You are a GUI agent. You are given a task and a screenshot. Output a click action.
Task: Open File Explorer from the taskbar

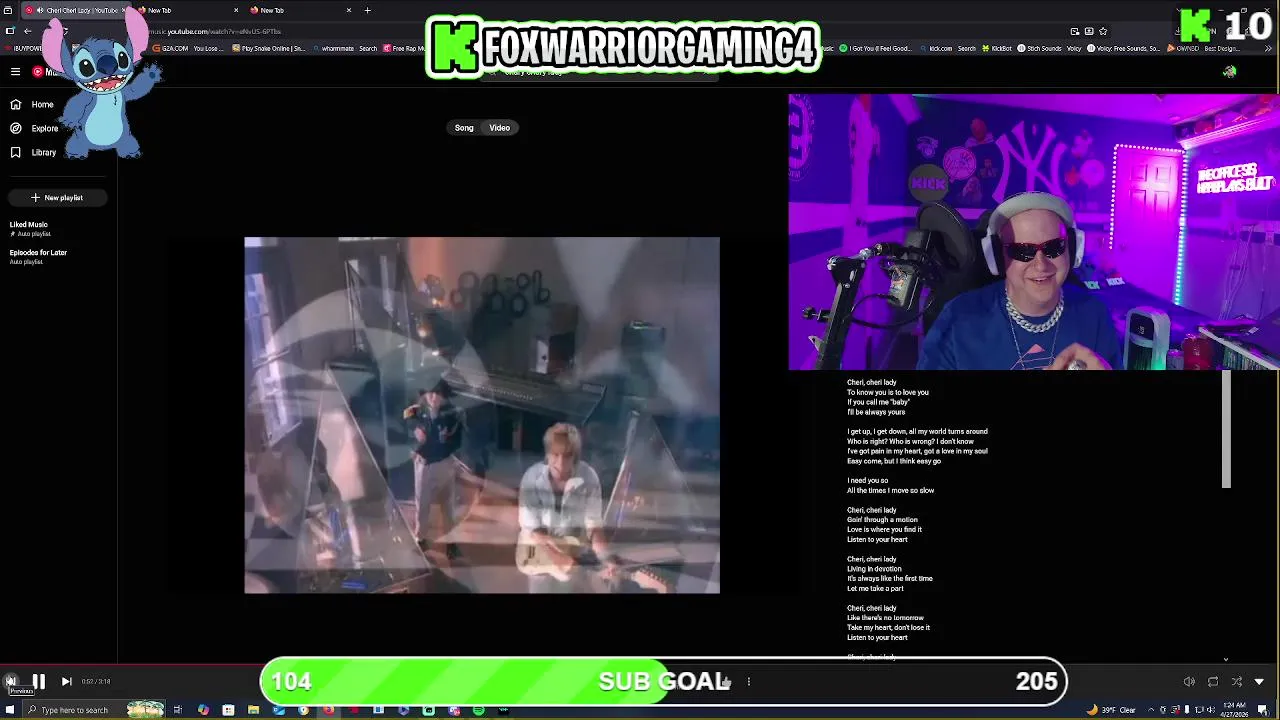(253, 710)
